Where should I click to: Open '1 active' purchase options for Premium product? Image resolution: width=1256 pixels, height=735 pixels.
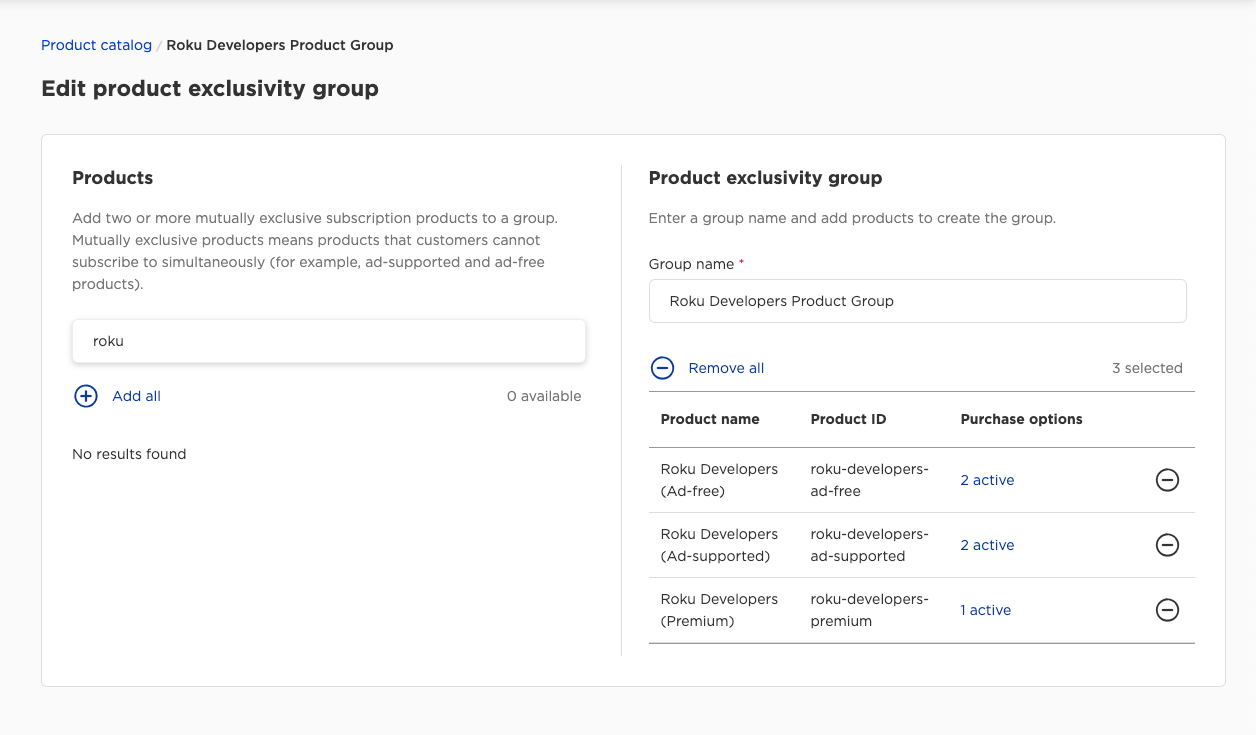tap(985, 610)
